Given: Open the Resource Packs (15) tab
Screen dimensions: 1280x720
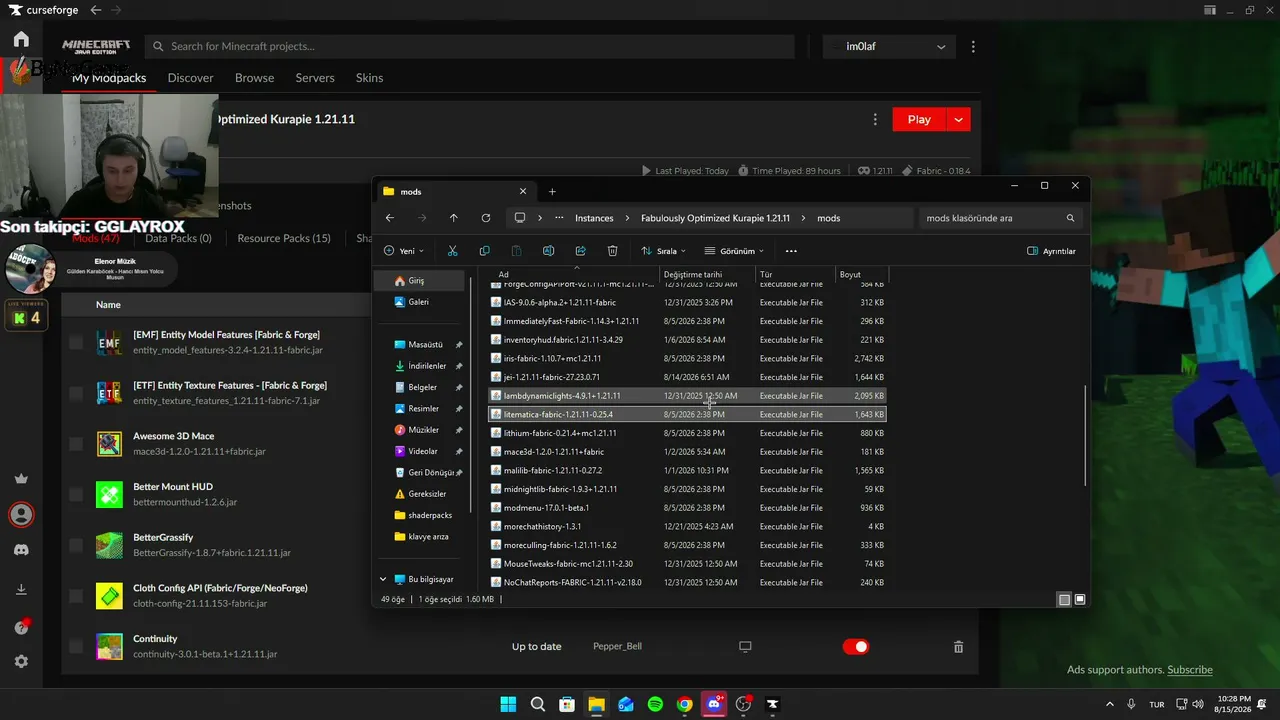Looking at the screenshot, I should (x=284, y=239).
